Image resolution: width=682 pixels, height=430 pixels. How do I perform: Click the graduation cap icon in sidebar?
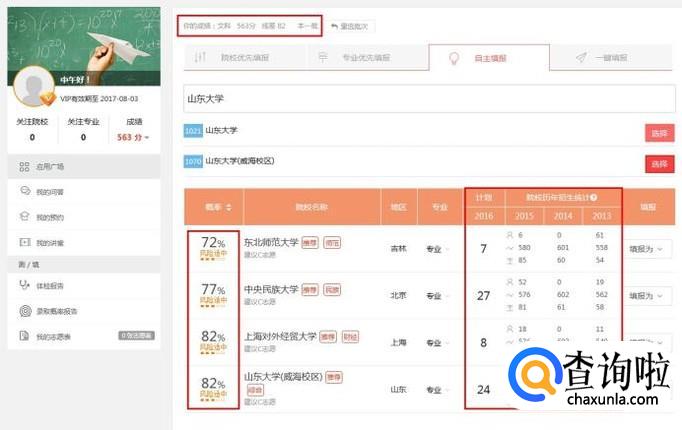[25, 217]
